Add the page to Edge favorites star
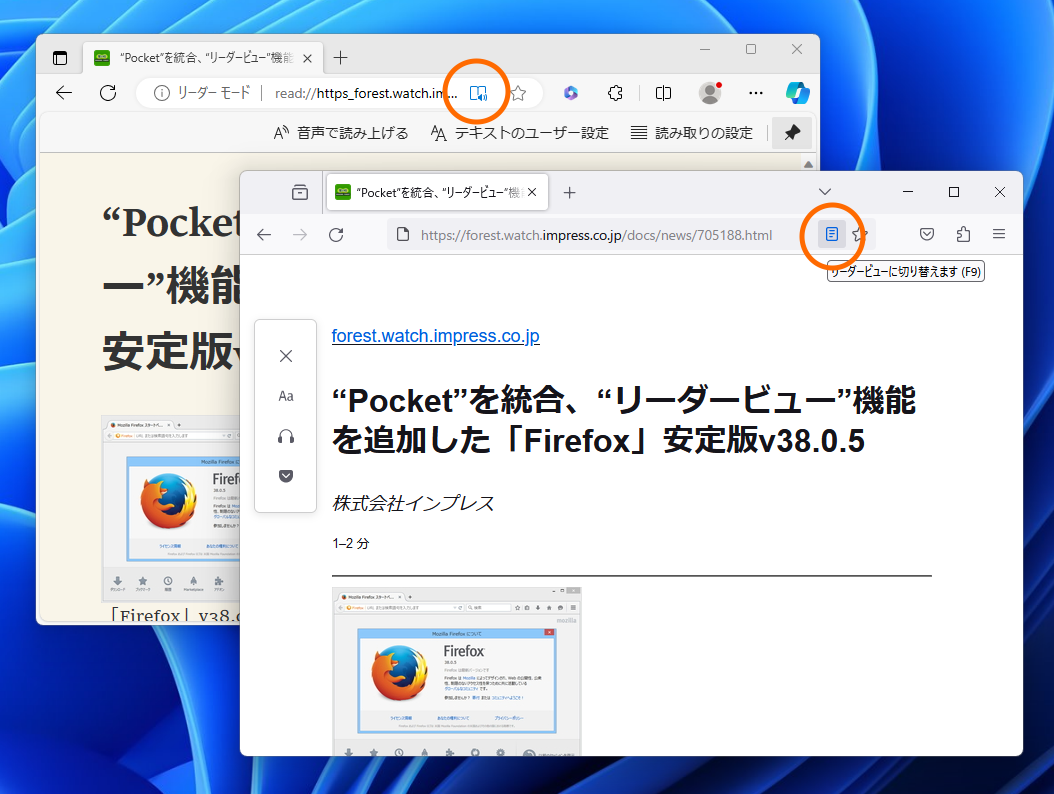This screenshot has width=1054, height=794. tap(517, 91)
